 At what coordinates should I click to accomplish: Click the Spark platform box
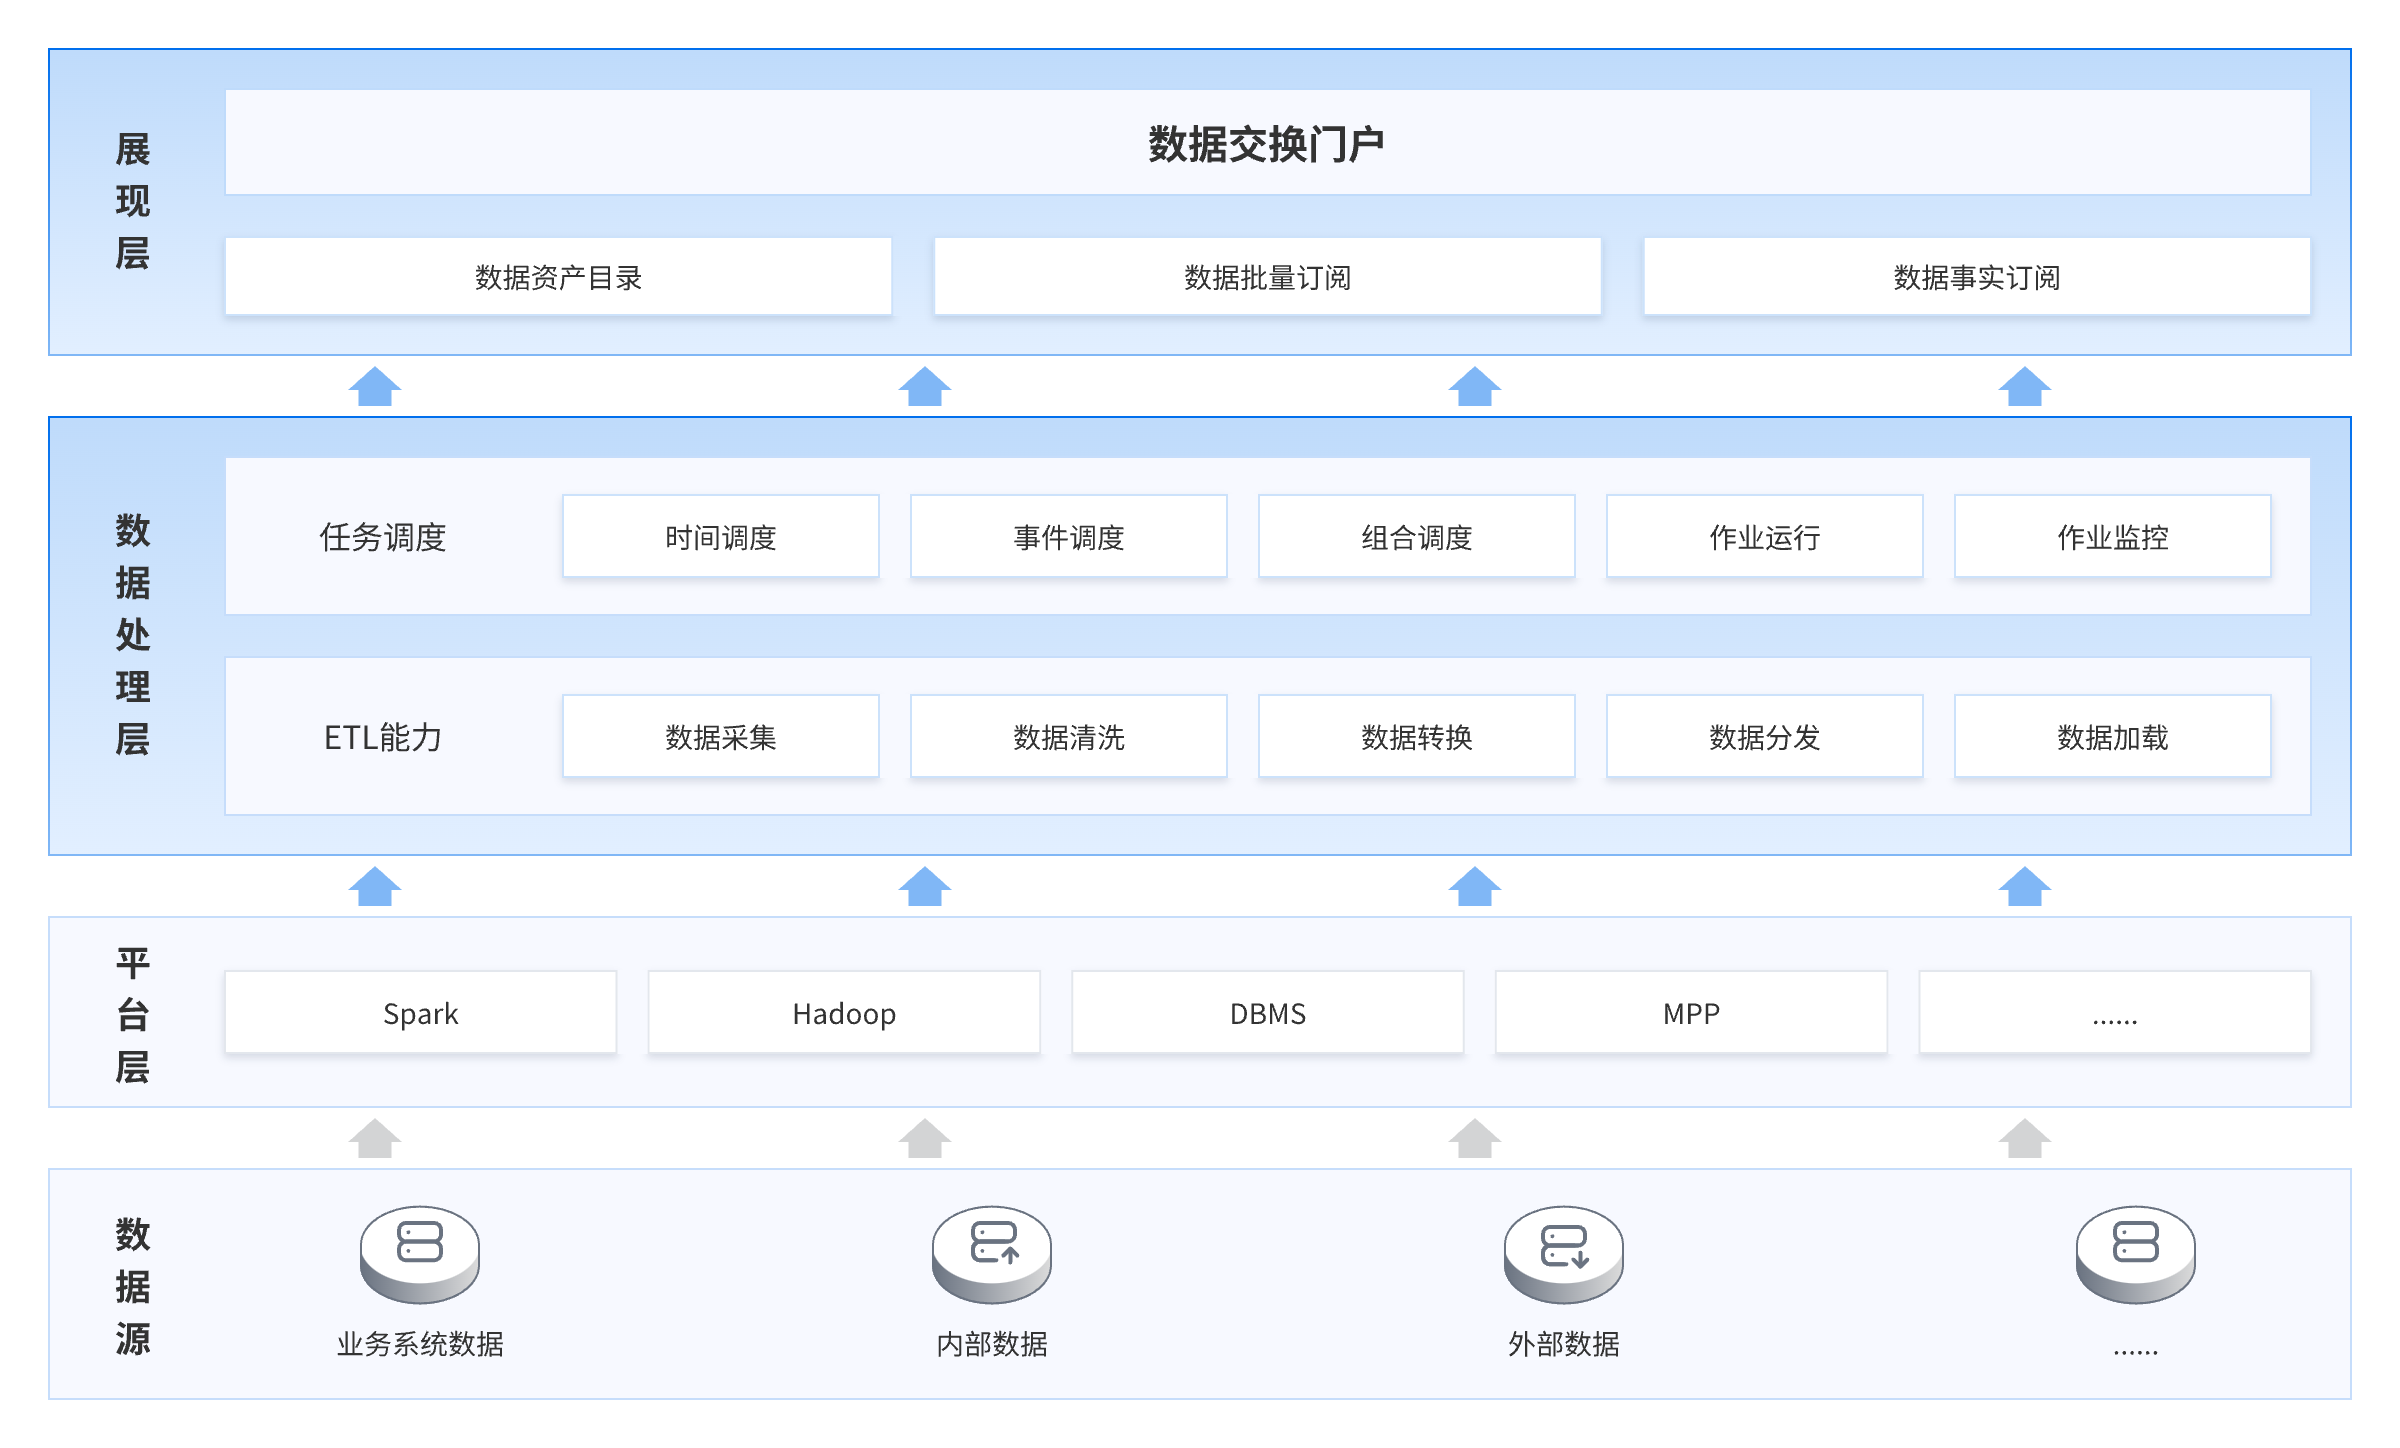coord(420,1013)
